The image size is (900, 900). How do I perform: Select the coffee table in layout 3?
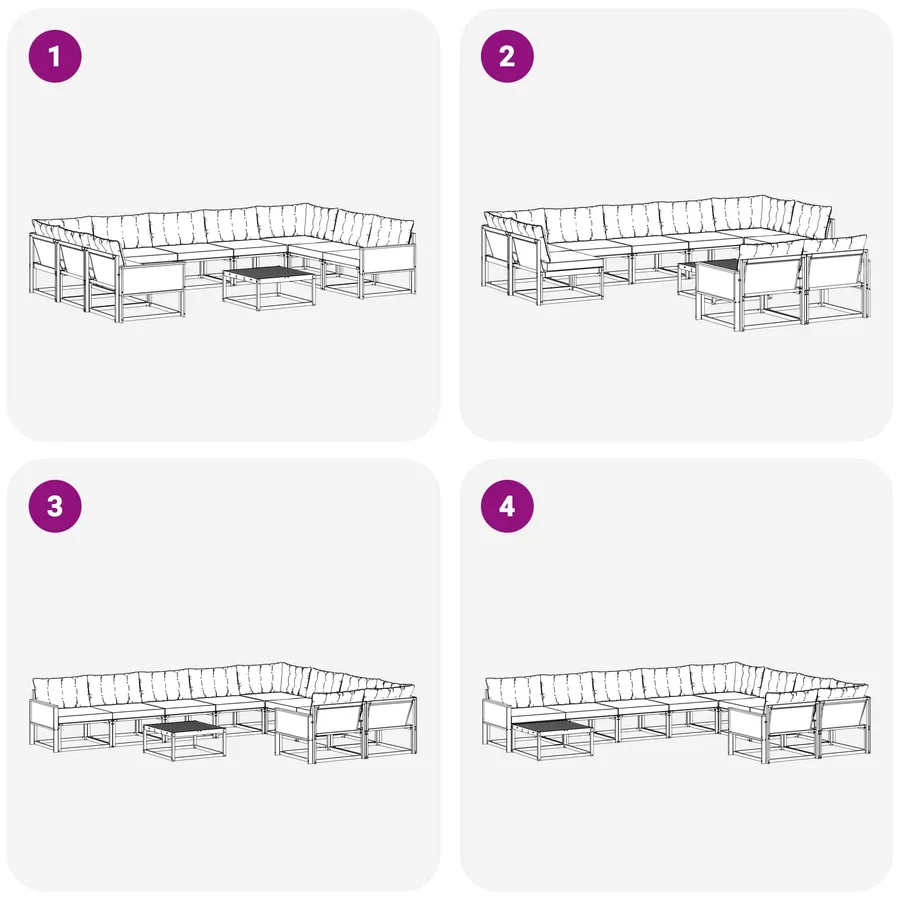pyautogui.click(x=184, y=740)
